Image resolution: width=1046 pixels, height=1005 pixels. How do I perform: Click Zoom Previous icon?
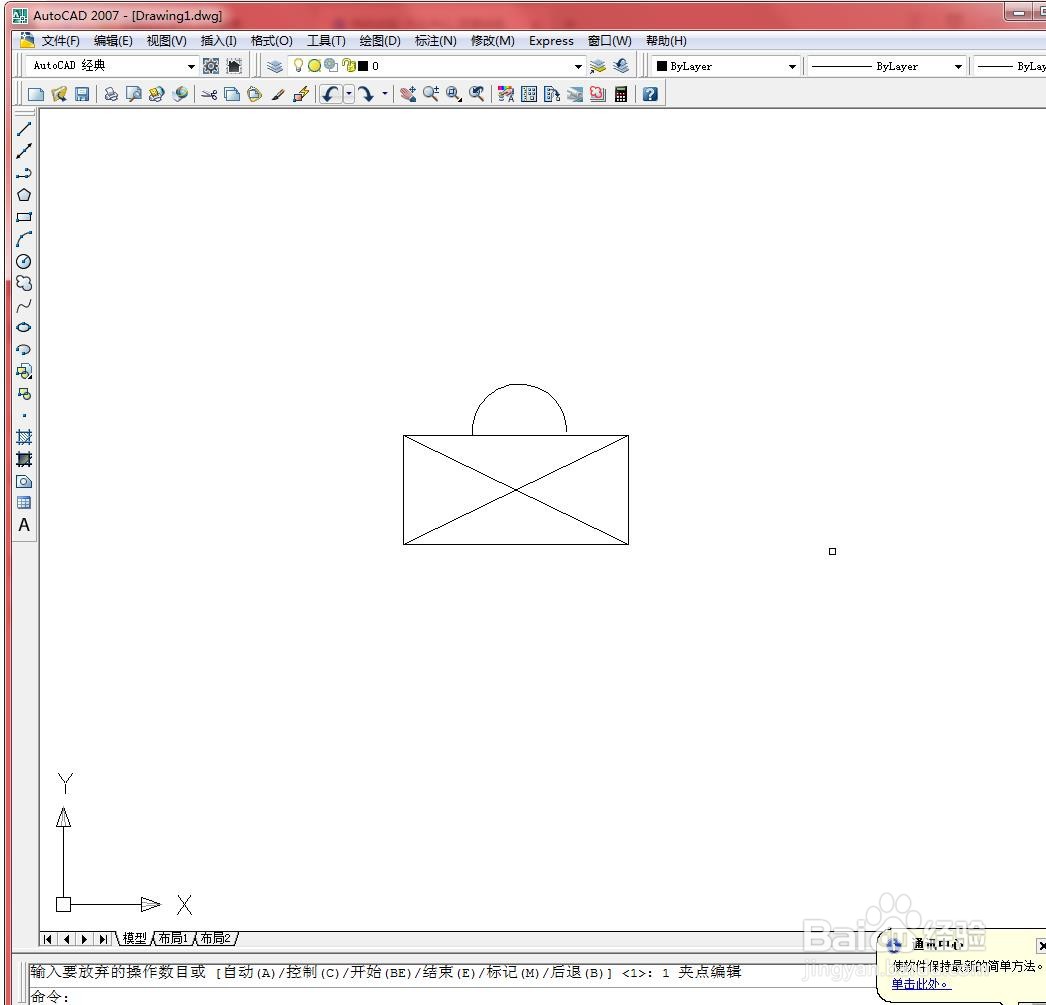click(x=476, y=95)
